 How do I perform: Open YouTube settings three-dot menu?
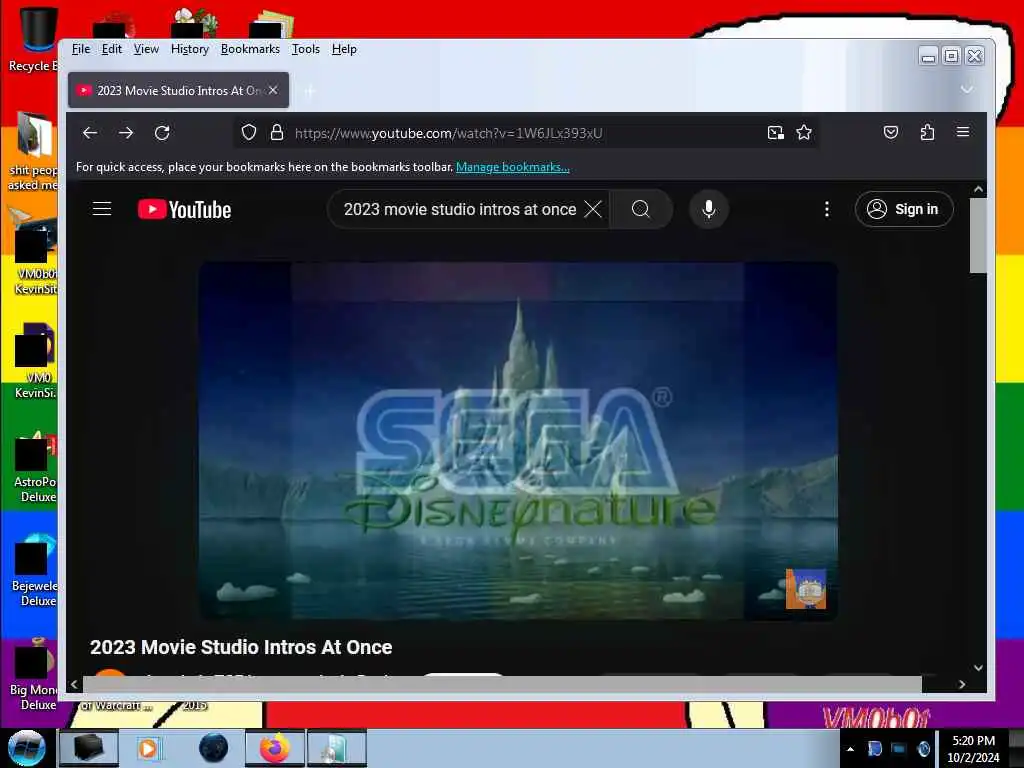827,209
